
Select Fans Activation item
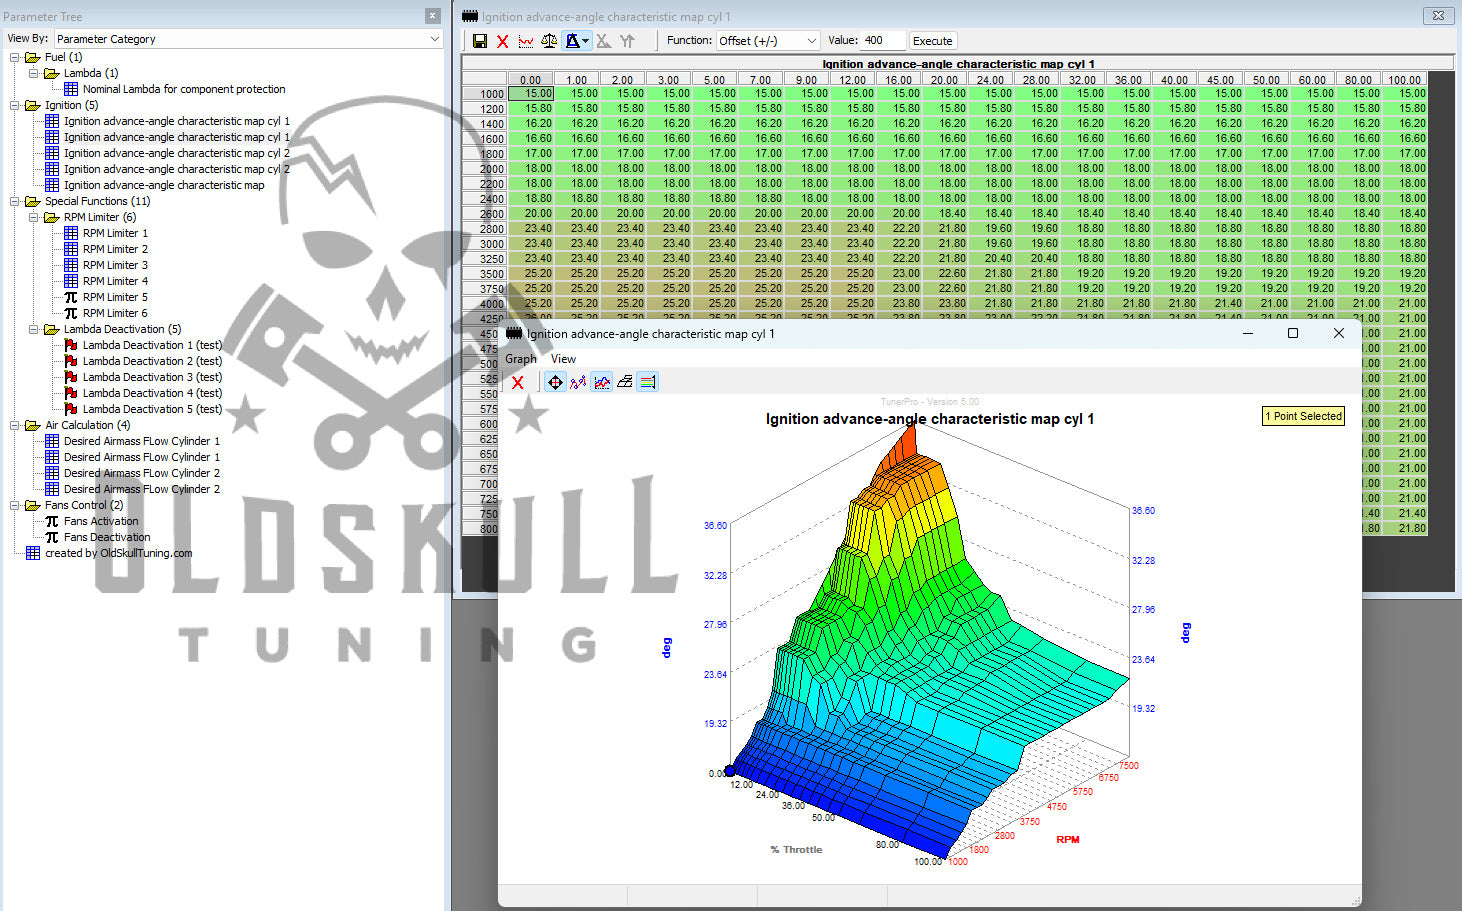tap(101, 521)
